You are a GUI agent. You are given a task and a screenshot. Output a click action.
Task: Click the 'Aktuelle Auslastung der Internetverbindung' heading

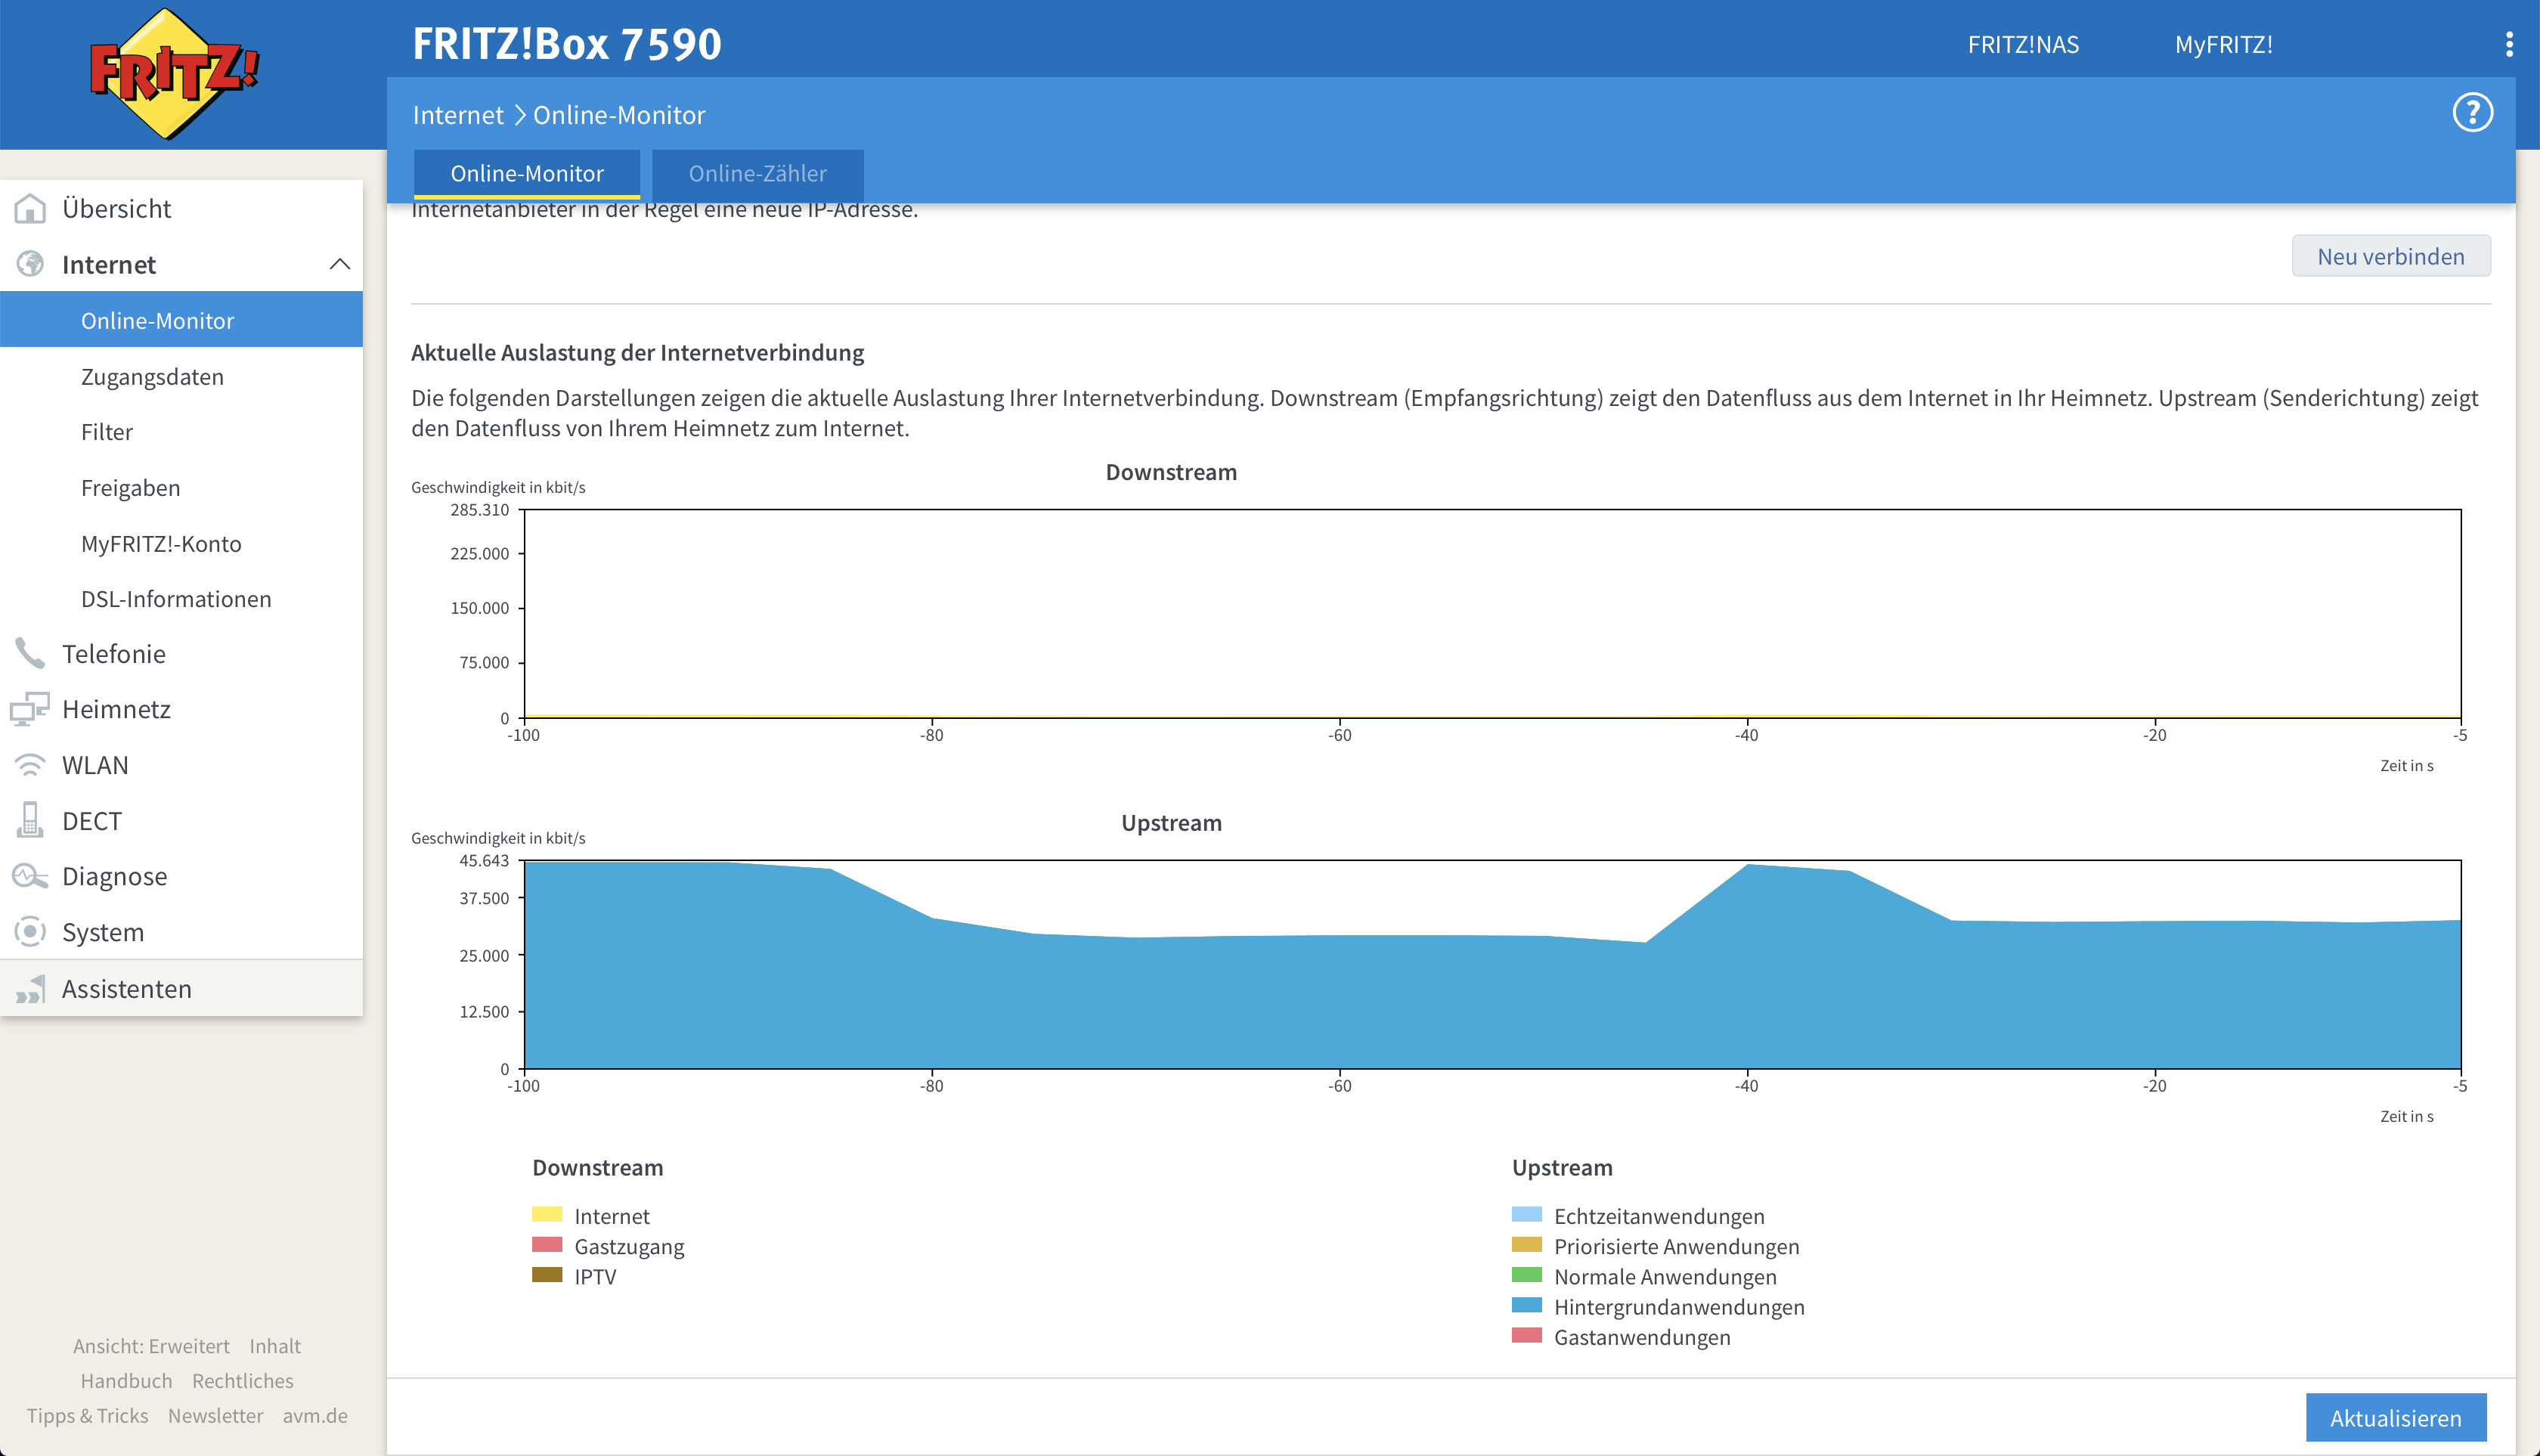pyautogui.click(x=637, y=352)
